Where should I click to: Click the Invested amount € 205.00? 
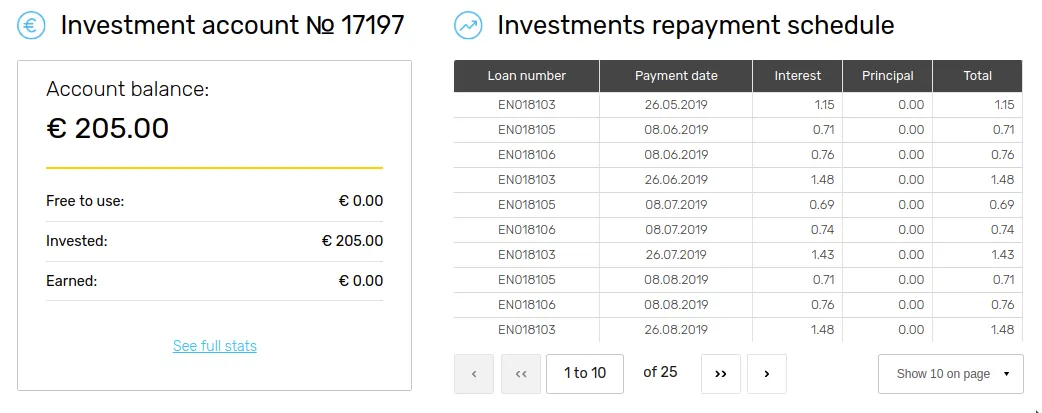(x=352, y=241)
